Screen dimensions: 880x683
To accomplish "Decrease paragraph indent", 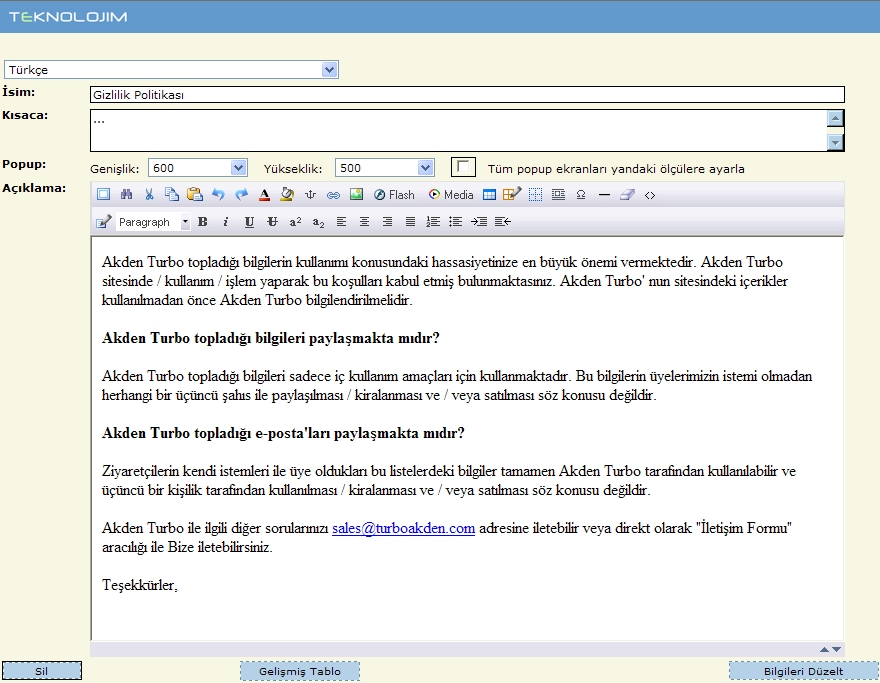I will 503,222.
